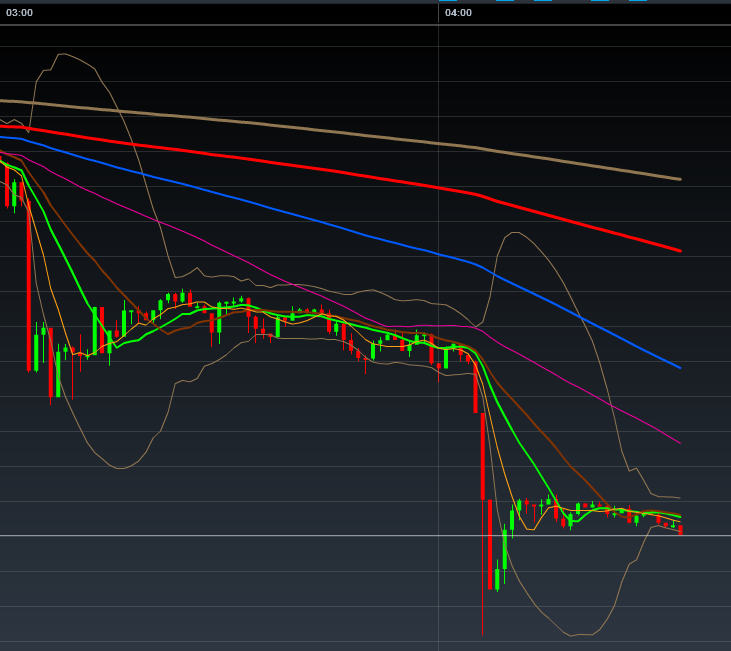
Task: Click the red candle with the longest lower wick
Action: pos(483,522)
